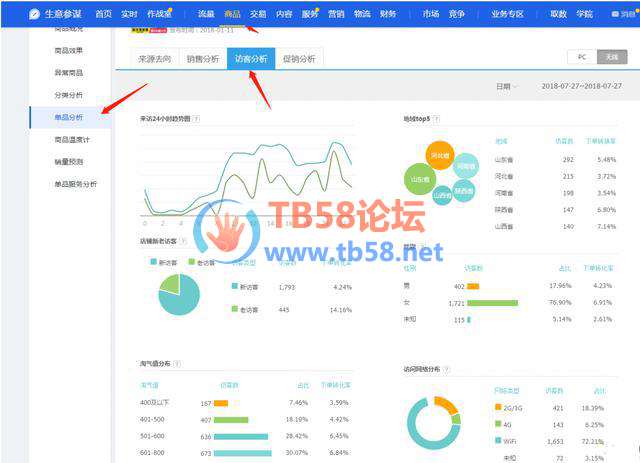The height and width of the screenshot is (463, 640).
Task: Switch device toggle to 无线
Action: 611,58
